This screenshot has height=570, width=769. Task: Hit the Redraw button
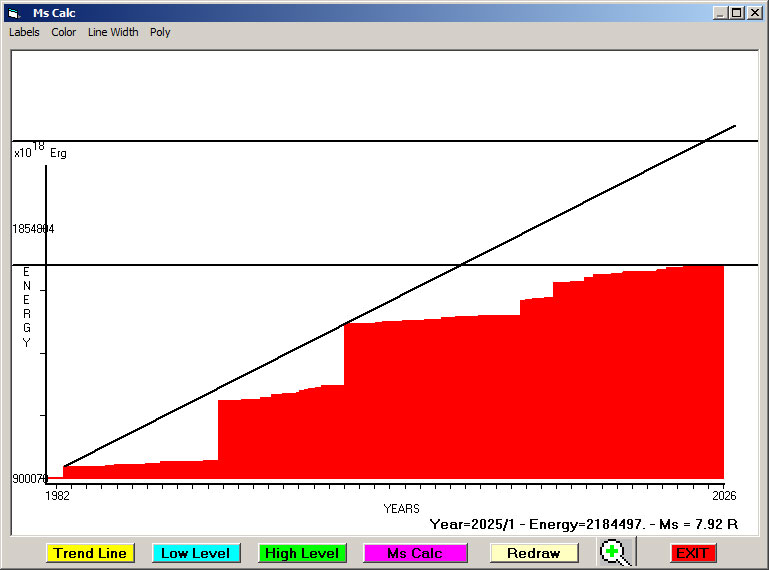coord(534,553)
